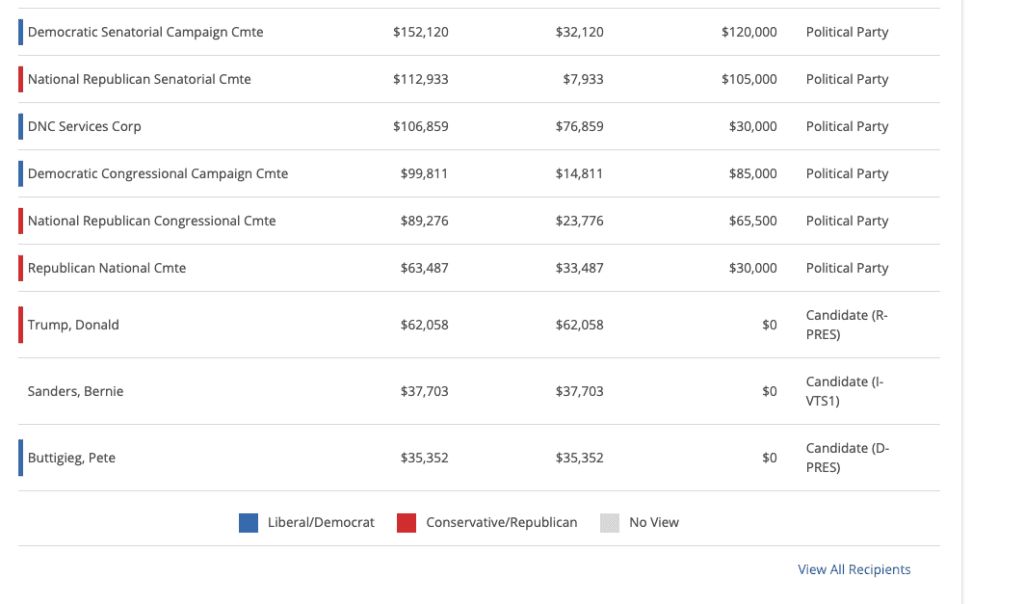
Task: Click Democratic Congressional Campaign Cmte name
Action: coord(157,173)
